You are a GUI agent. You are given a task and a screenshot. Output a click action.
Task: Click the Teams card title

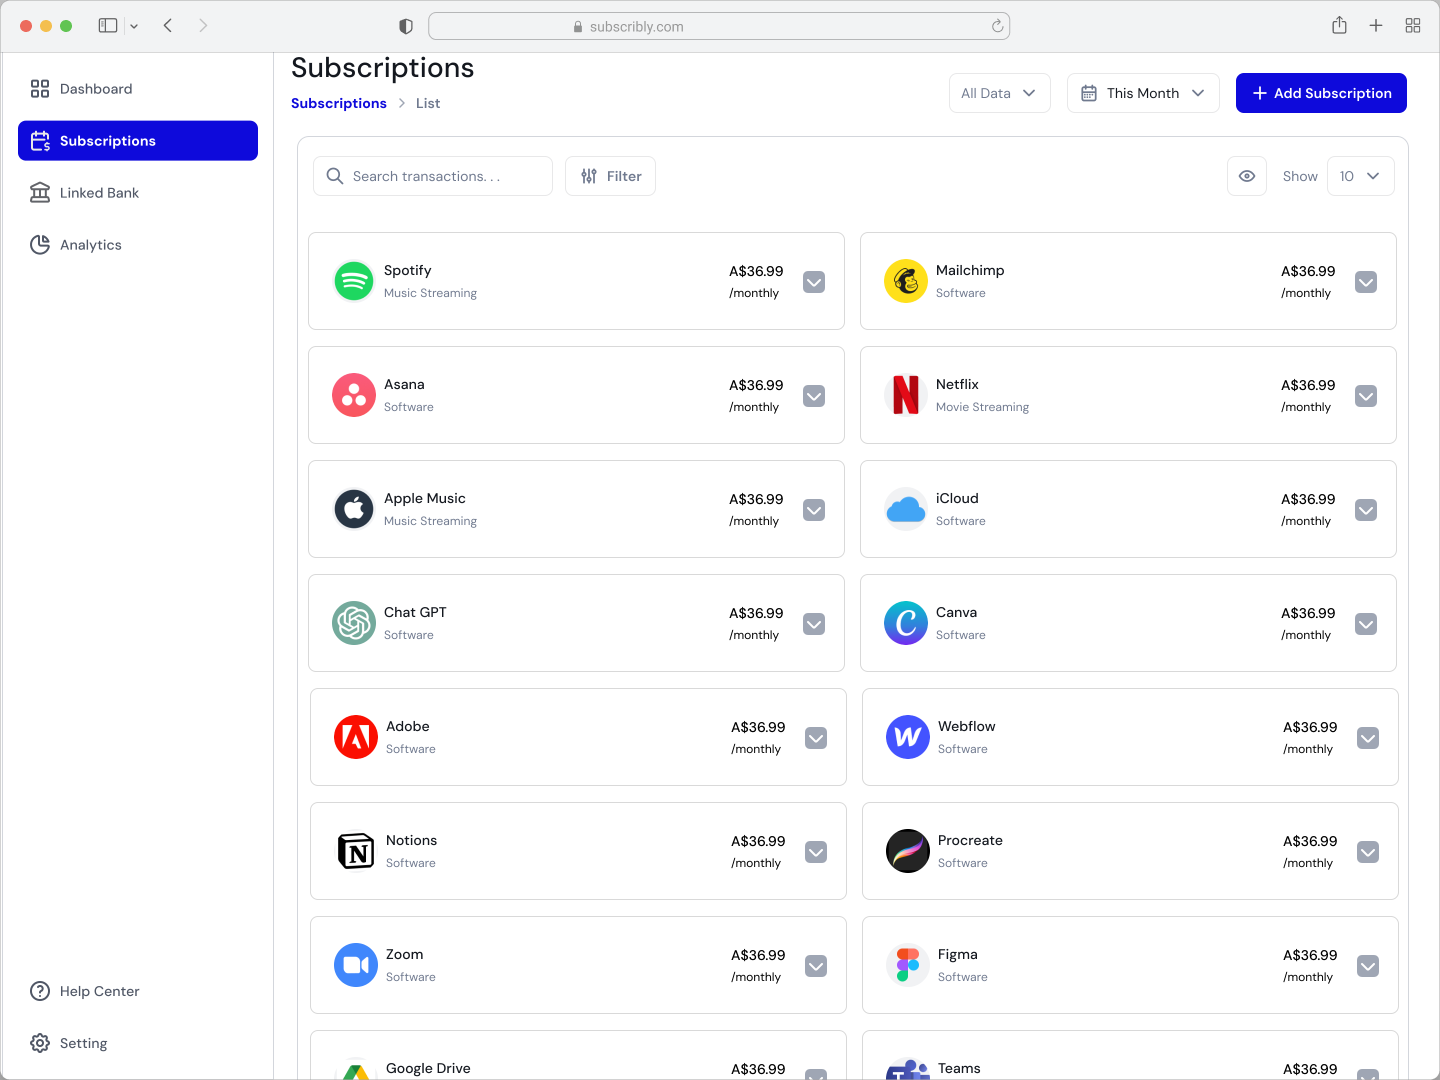[959, 1068]
